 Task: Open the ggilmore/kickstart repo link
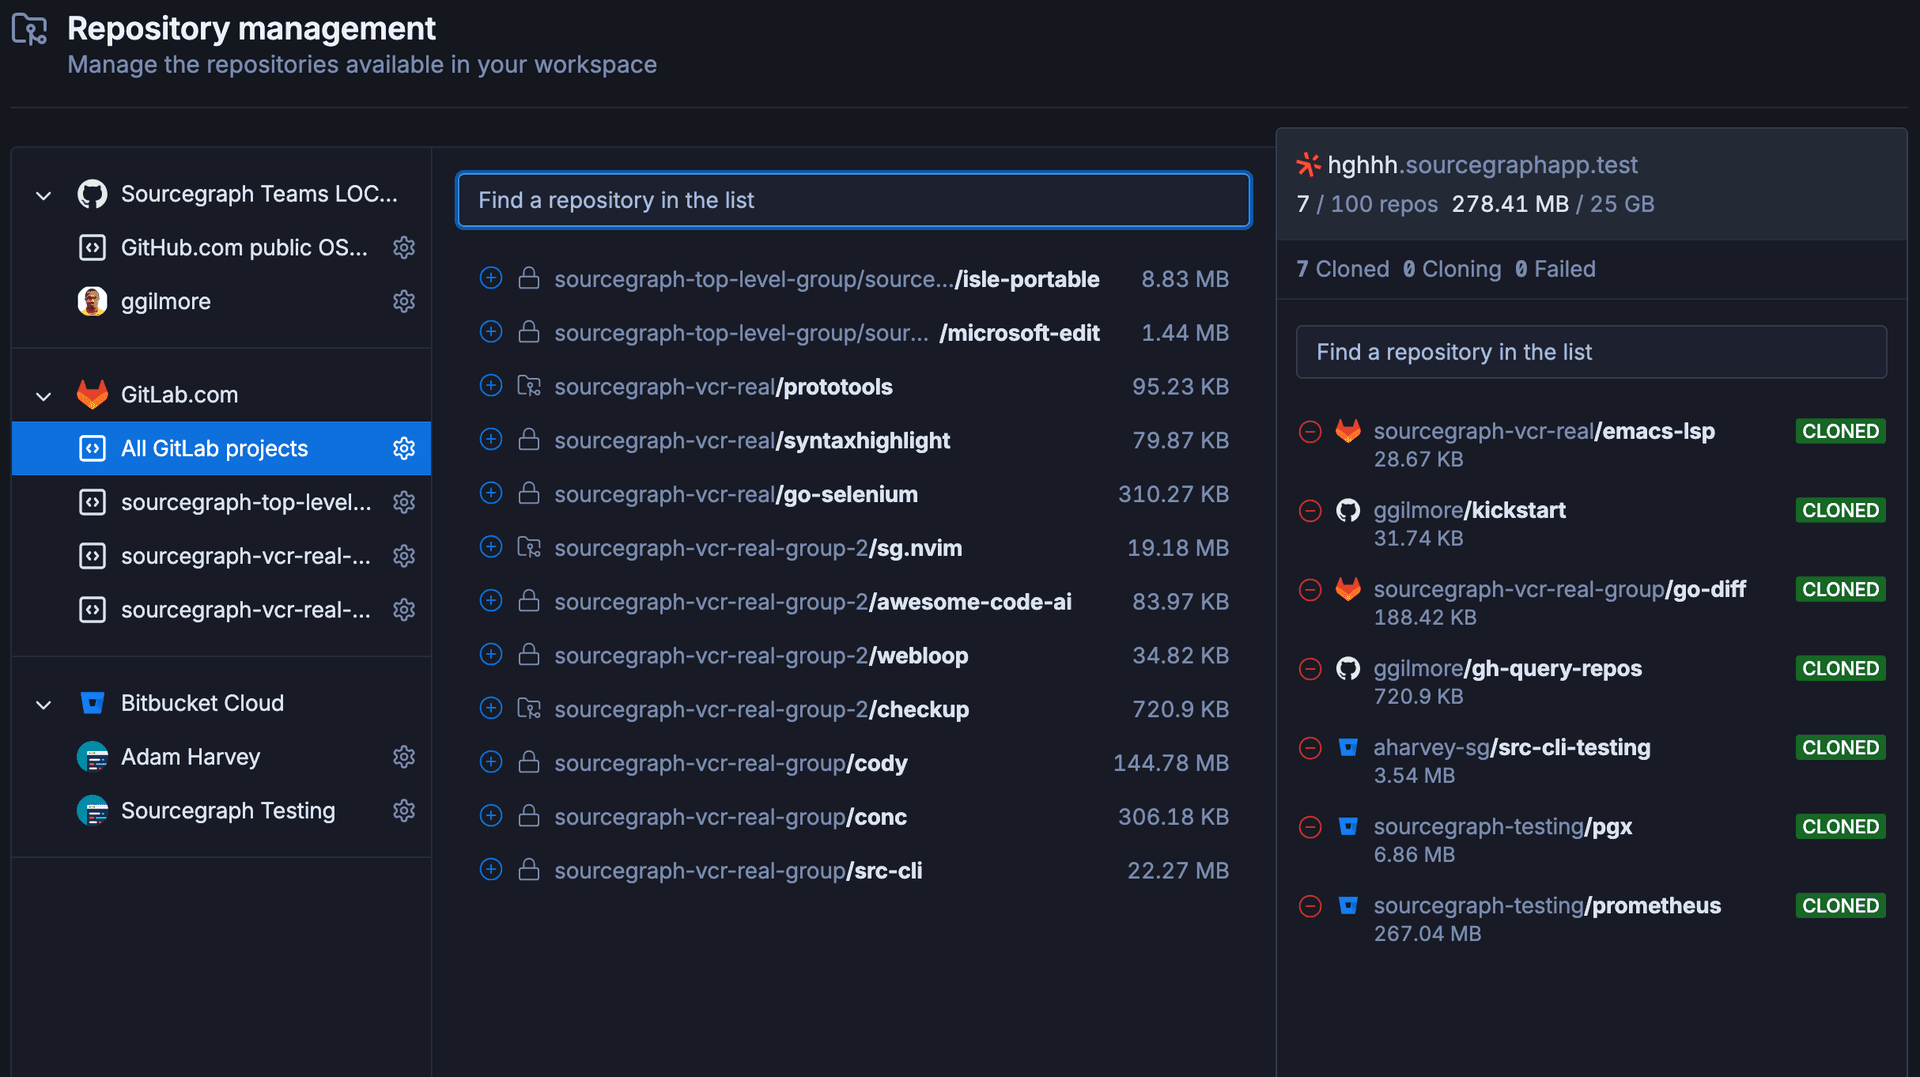pos(1469,510)
